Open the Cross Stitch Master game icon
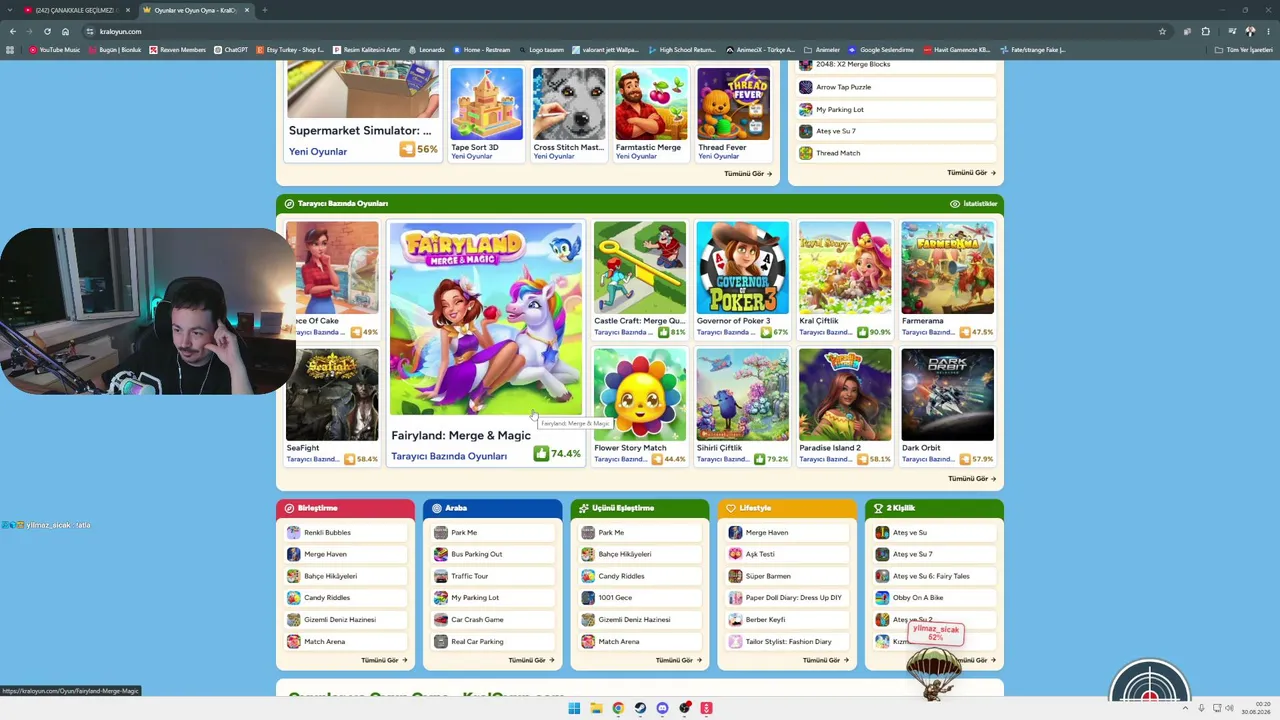 point(569,104)
